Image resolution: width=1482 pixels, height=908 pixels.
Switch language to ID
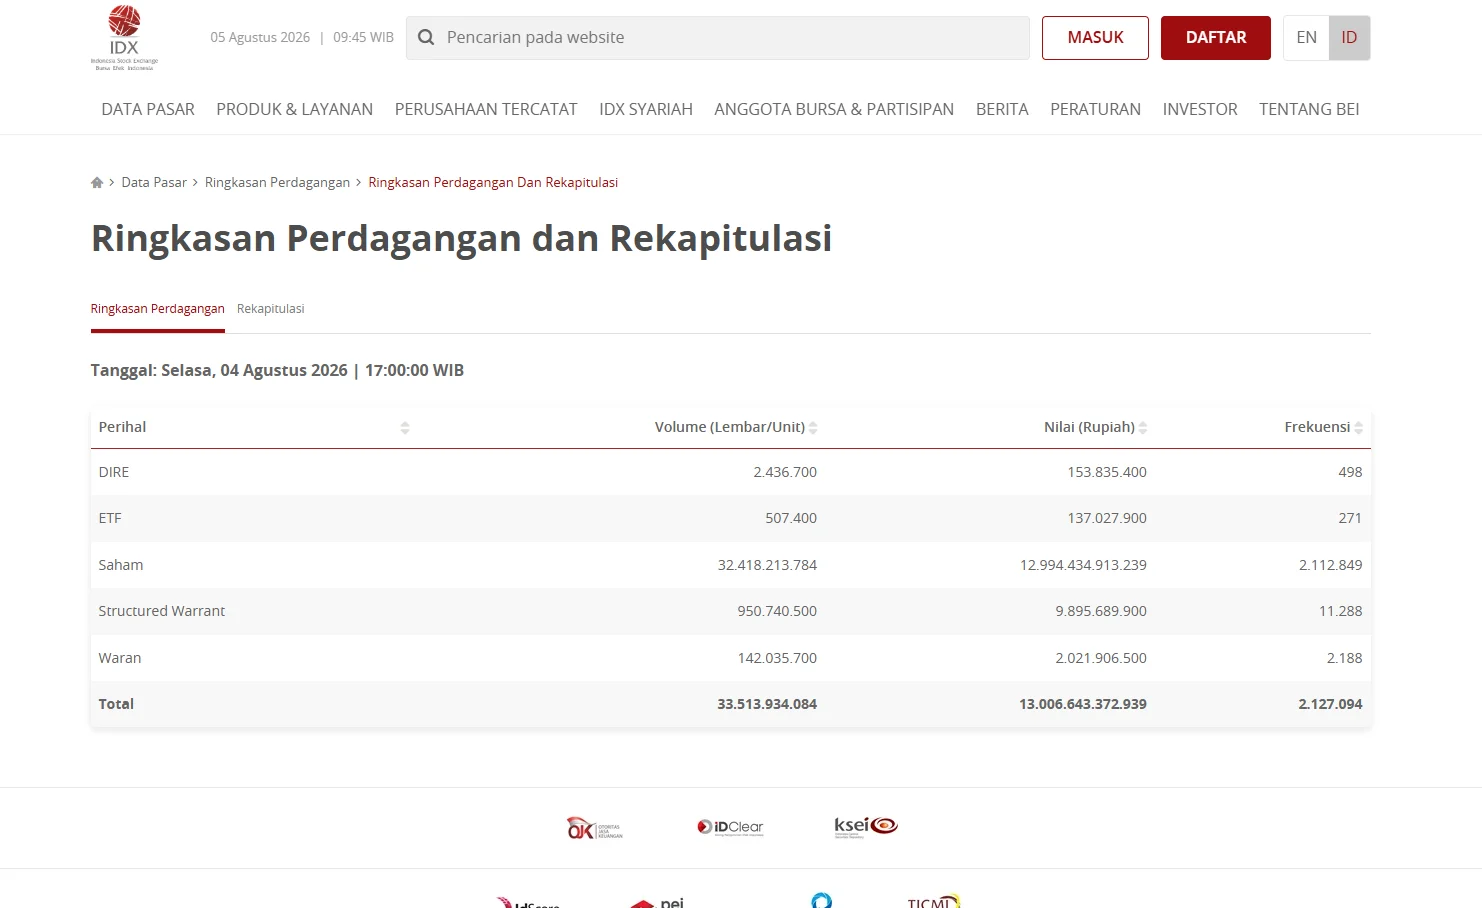click(1349, 38)
